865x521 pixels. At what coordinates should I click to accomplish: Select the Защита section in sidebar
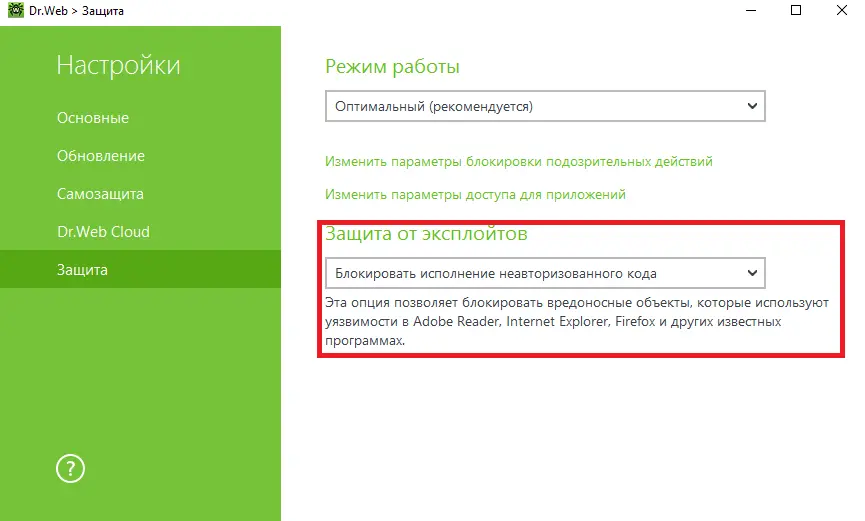pos(140,269)
